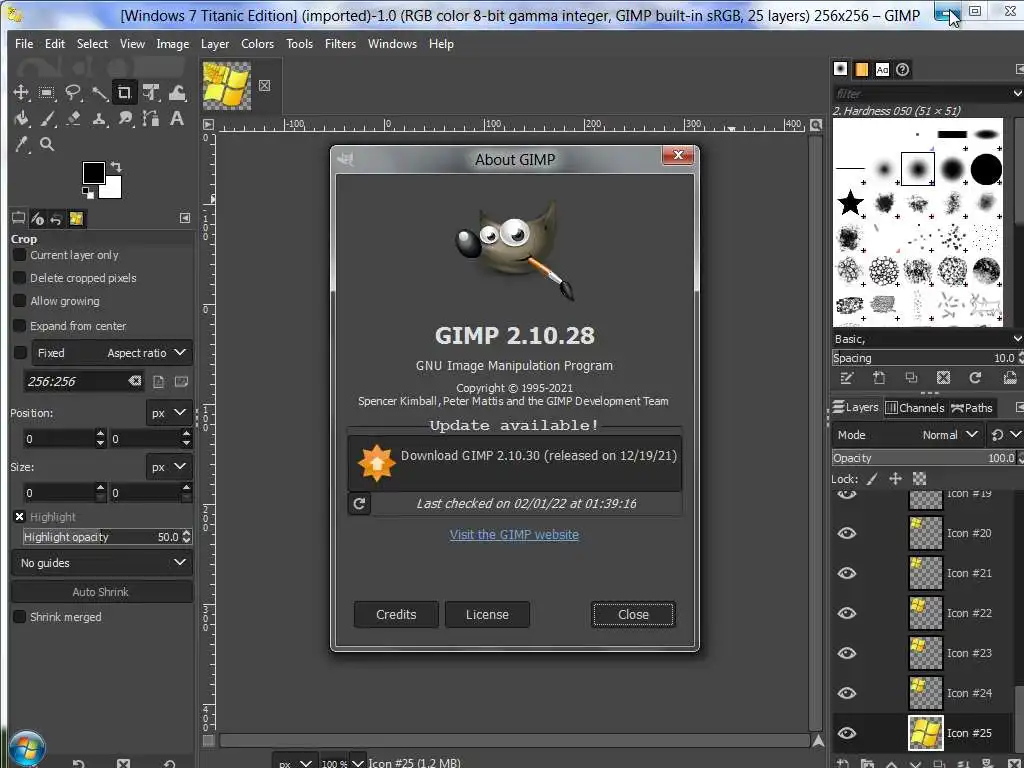Open the tool options panel menu arrow

tap(185, 218)
